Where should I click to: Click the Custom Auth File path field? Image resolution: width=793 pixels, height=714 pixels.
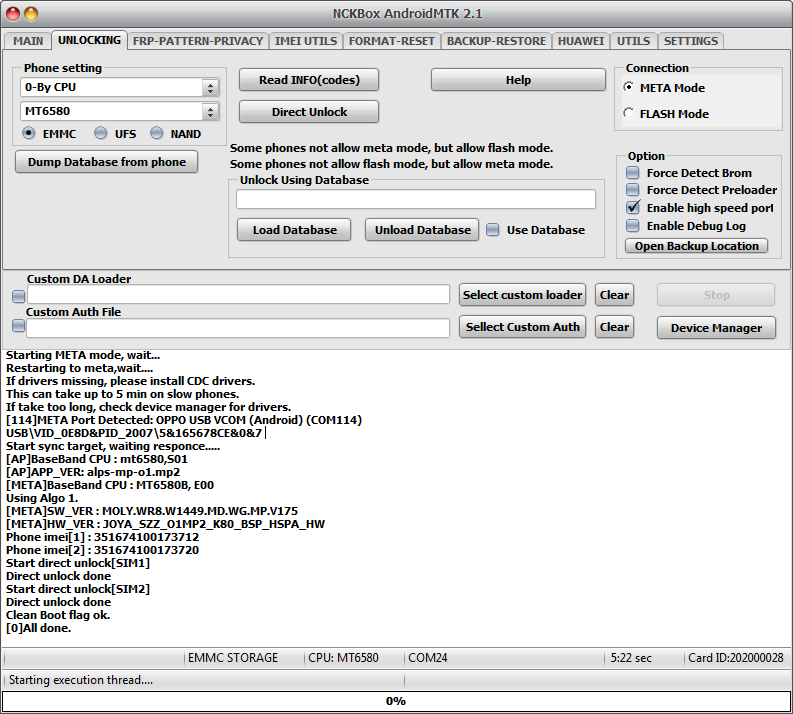pyautogui.click(x=239, y=328)
